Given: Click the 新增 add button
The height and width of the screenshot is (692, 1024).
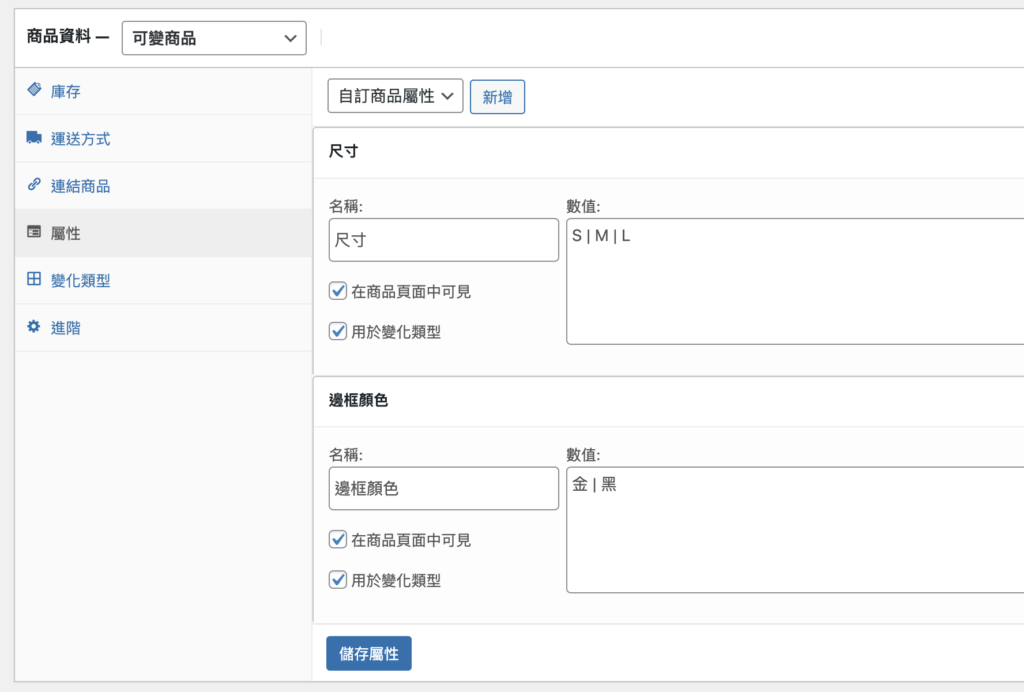Looking at the screenshot, I should [497, 95].
